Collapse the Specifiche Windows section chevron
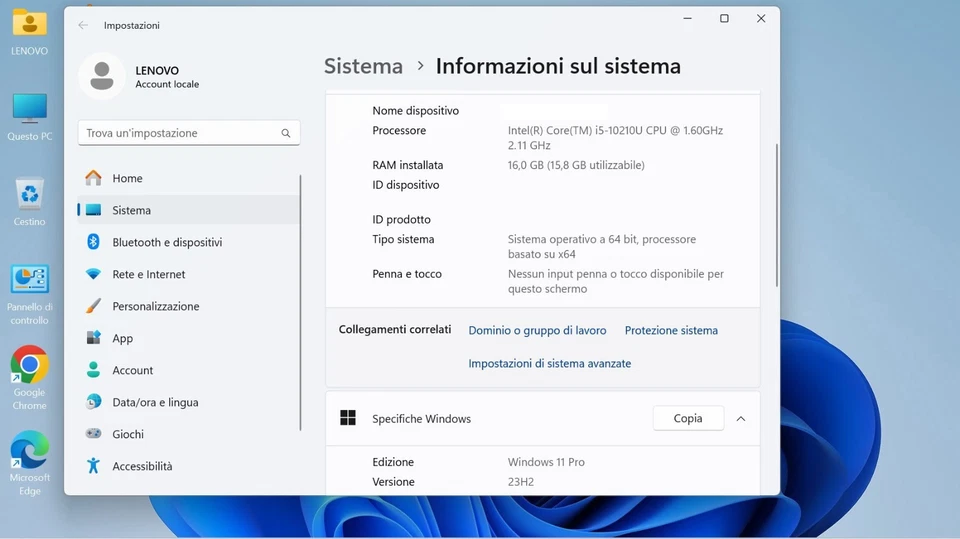This screenshot has width=960, height=539. (x=740, y=419)
